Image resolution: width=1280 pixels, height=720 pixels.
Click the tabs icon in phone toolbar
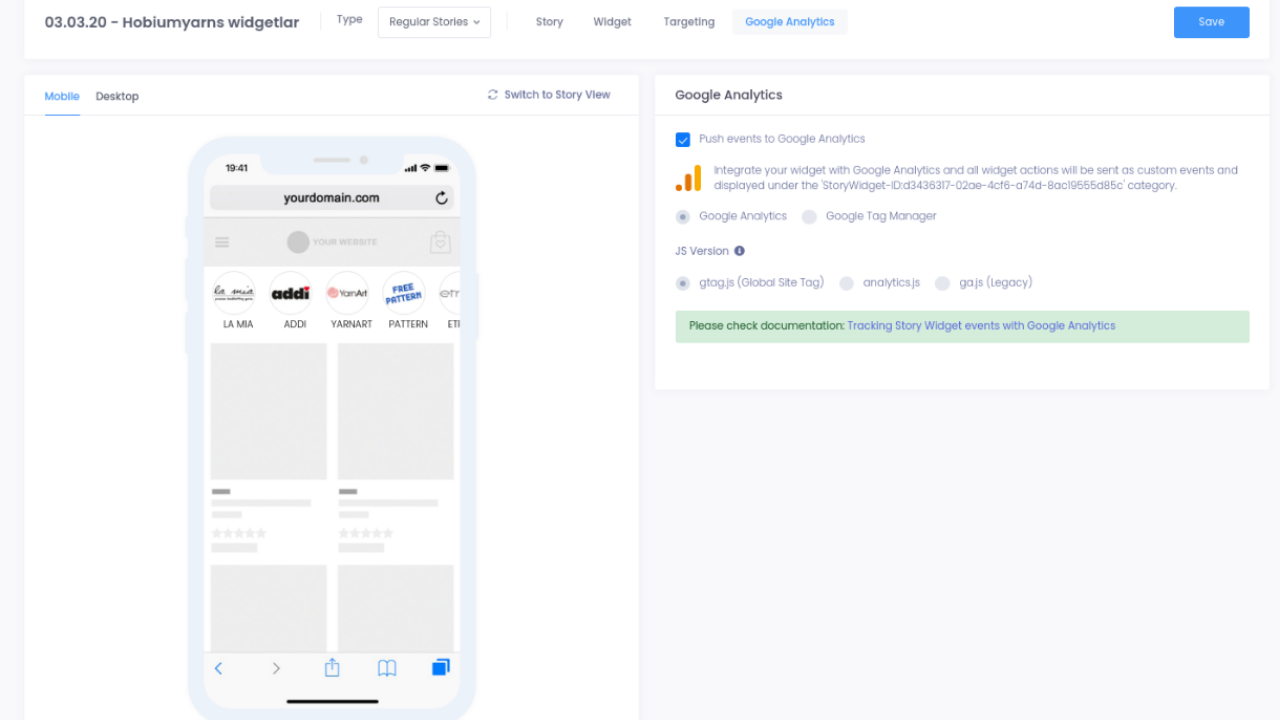tap(440, 667)
